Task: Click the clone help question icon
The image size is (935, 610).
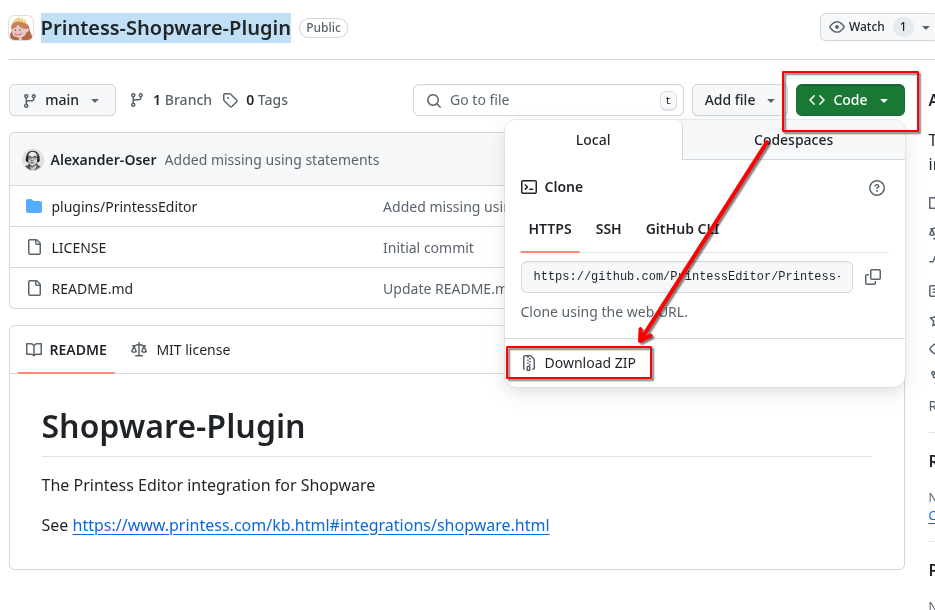Action: tap(877, 188)
